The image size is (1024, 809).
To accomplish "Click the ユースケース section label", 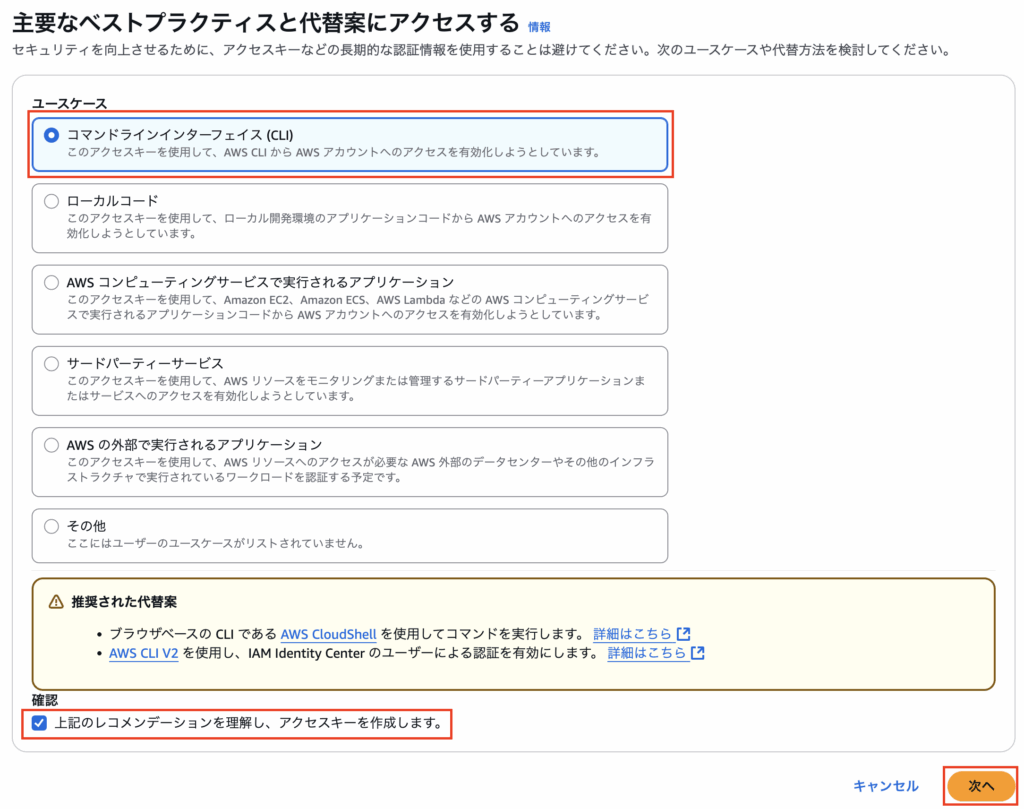I will 69,103.
